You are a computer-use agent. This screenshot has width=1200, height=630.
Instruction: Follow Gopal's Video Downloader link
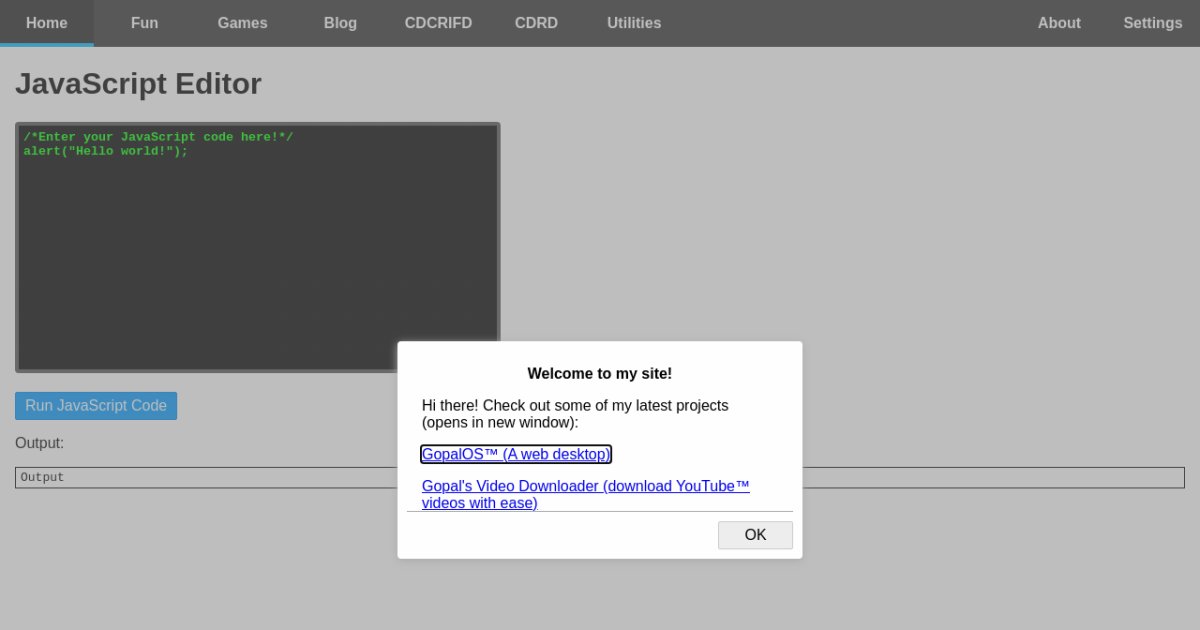pyautogui.click(x=585, y=494)
